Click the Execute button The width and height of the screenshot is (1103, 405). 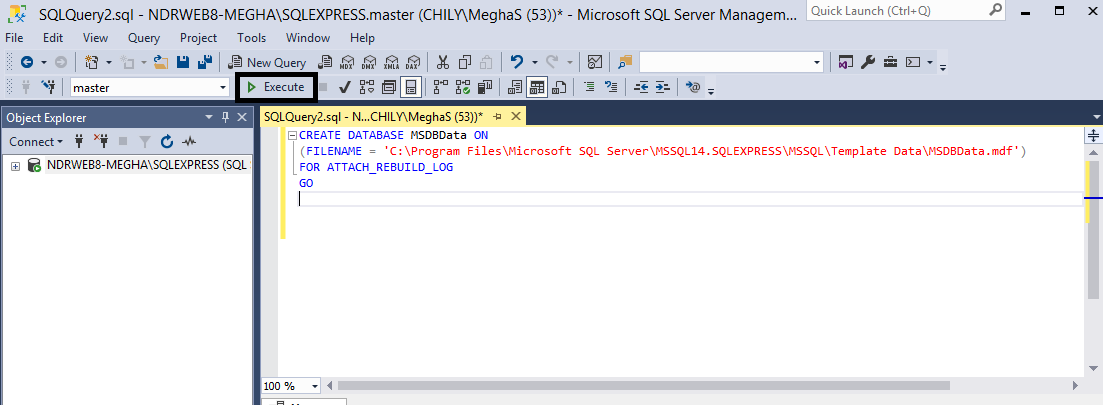point(276,87)
